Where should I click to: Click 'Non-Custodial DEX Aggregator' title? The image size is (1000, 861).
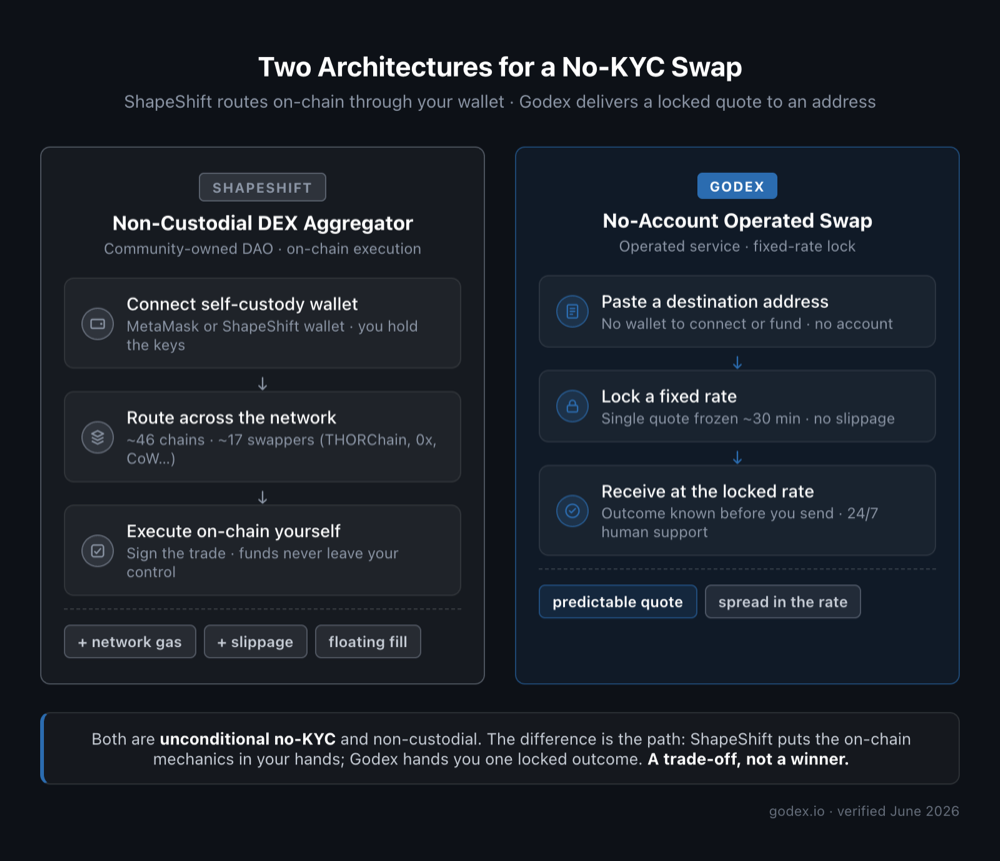pos(262,223)
